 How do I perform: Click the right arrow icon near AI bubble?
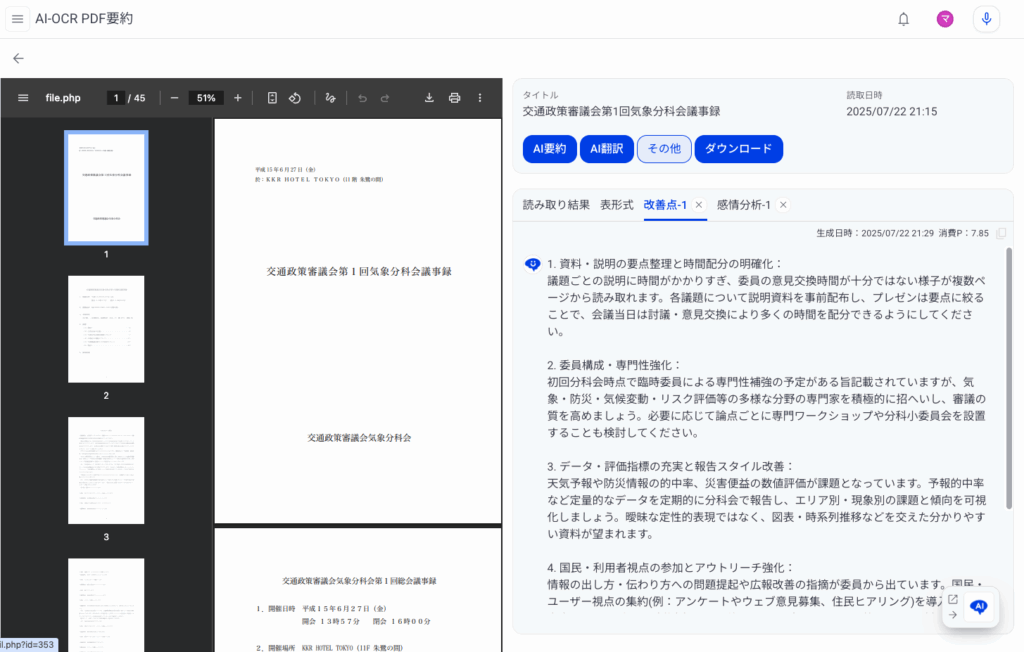click(x=953, y=615)
